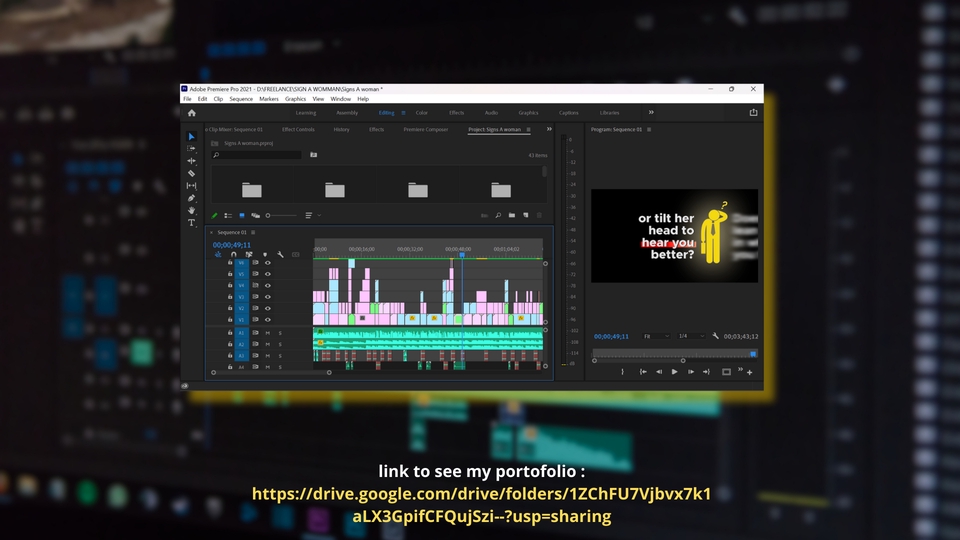This screenshot has height=540, width=960.
Task: Step Back one frame in Program monitor
Action: [x=659, y=372]
